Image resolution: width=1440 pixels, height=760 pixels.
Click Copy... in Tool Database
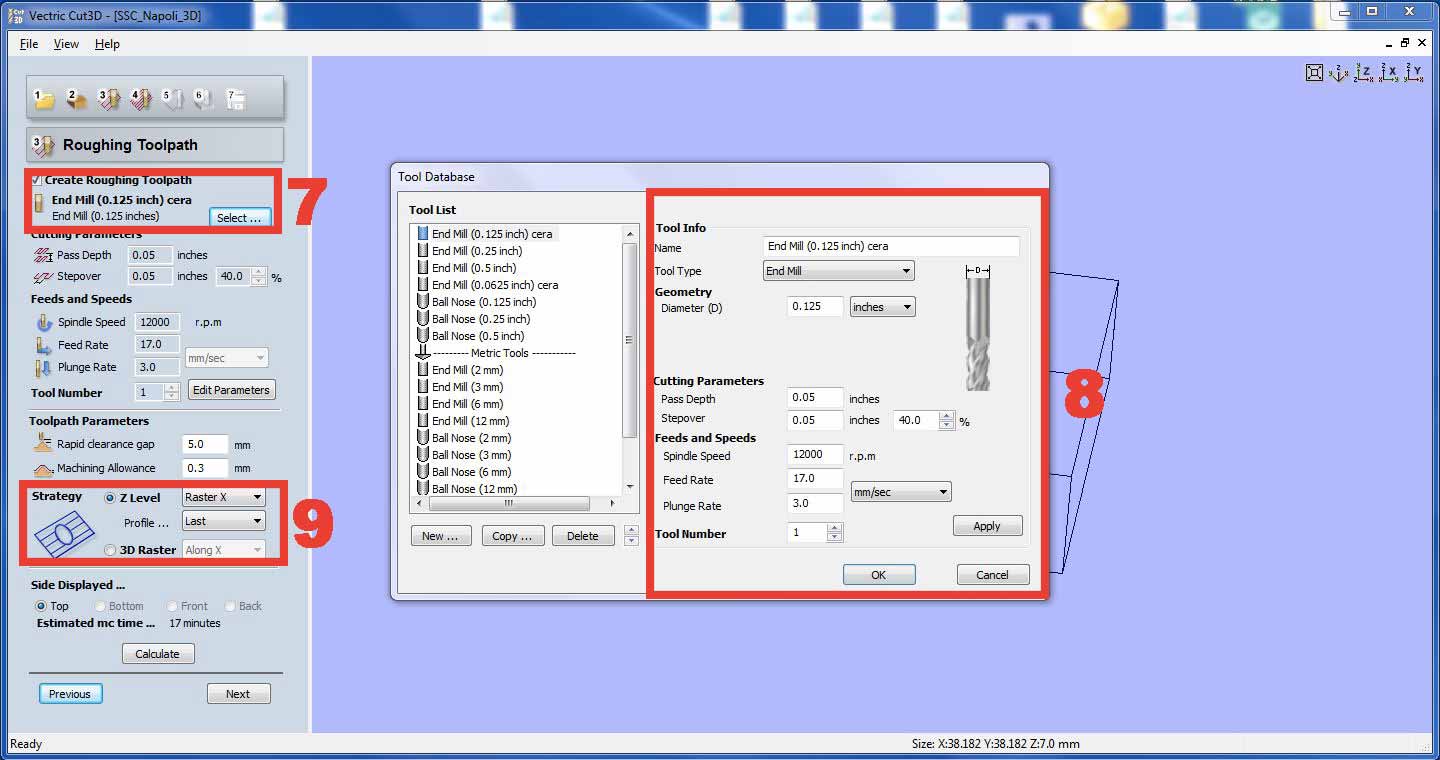point(513,536)
